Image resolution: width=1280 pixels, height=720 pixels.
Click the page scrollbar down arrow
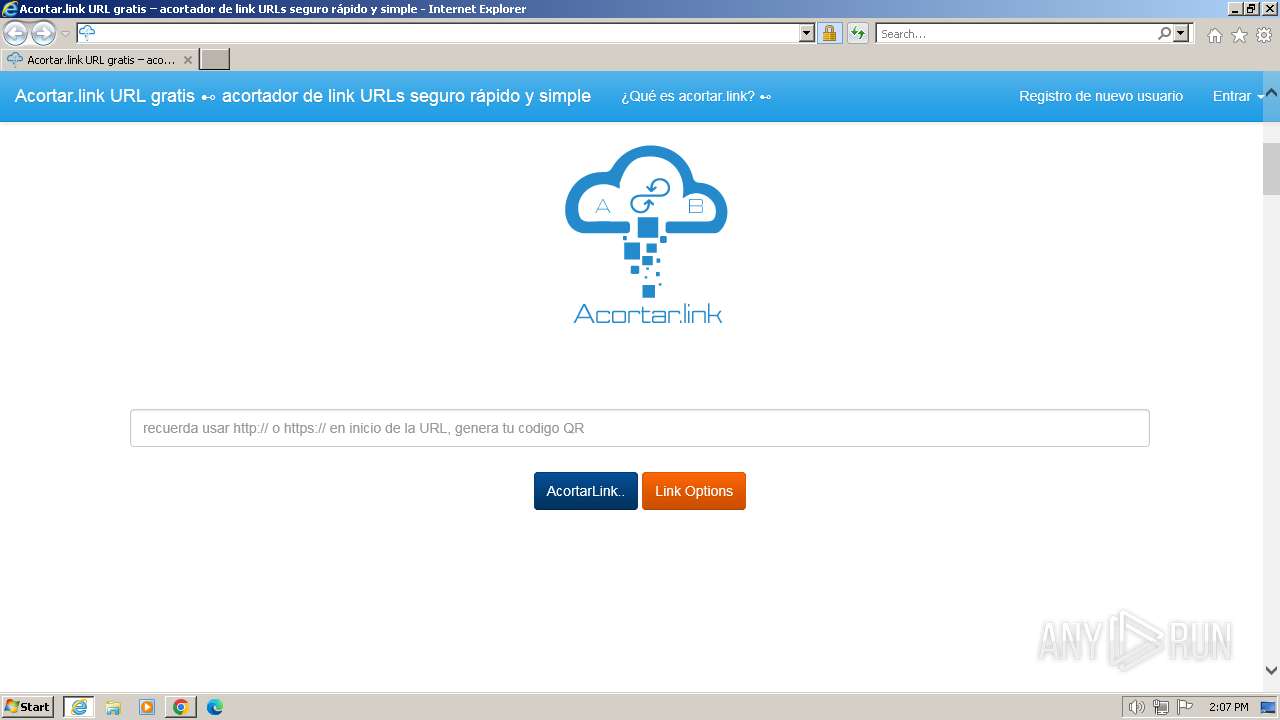point(1271,671)
